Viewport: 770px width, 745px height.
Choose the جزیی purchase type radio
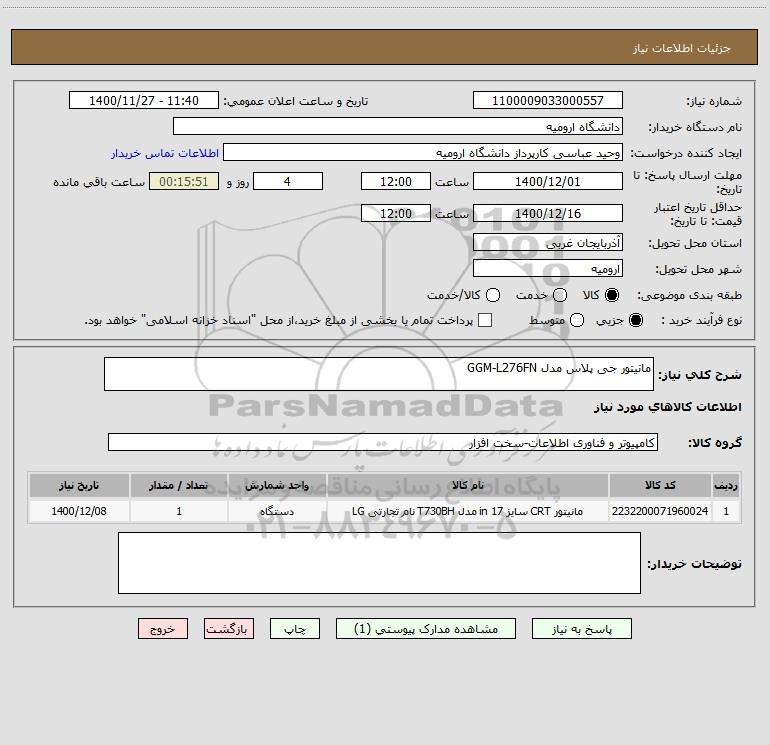[636, 320]
